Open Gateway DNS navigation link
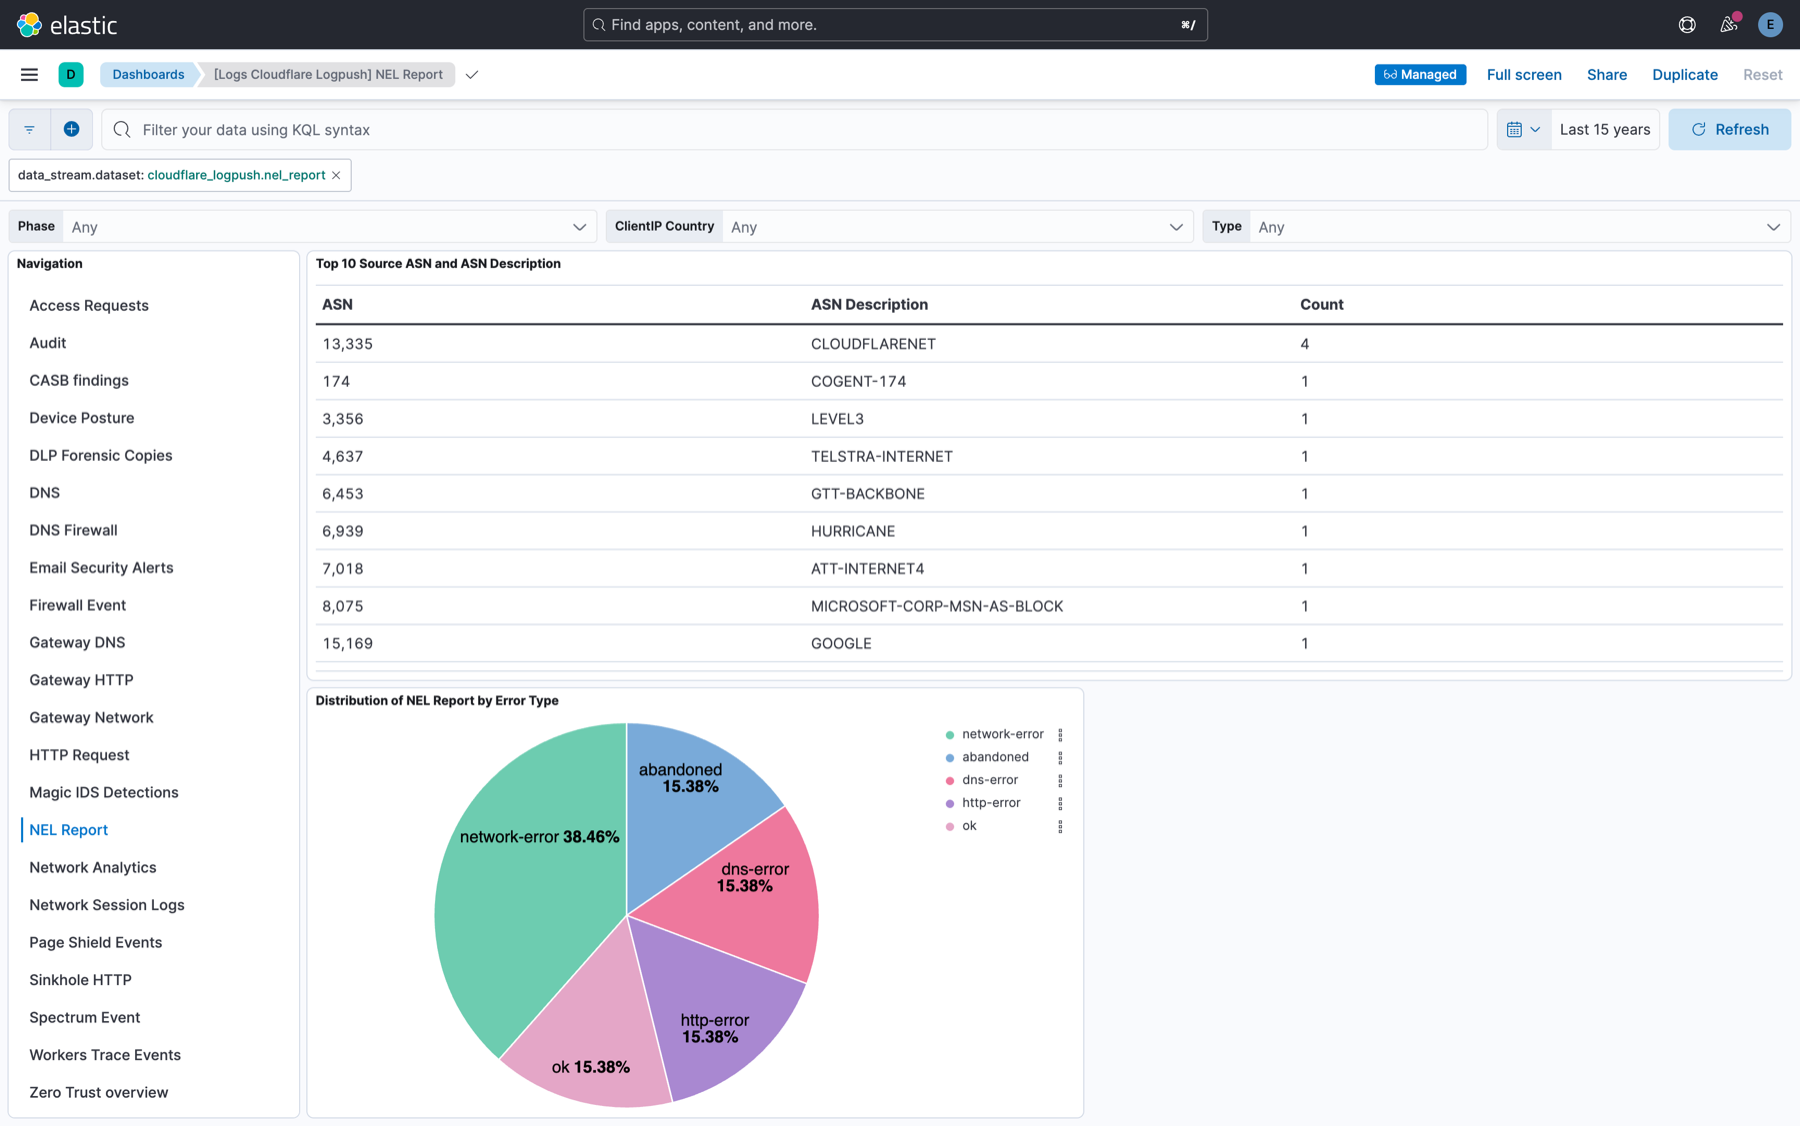 (x=77, y=643)
